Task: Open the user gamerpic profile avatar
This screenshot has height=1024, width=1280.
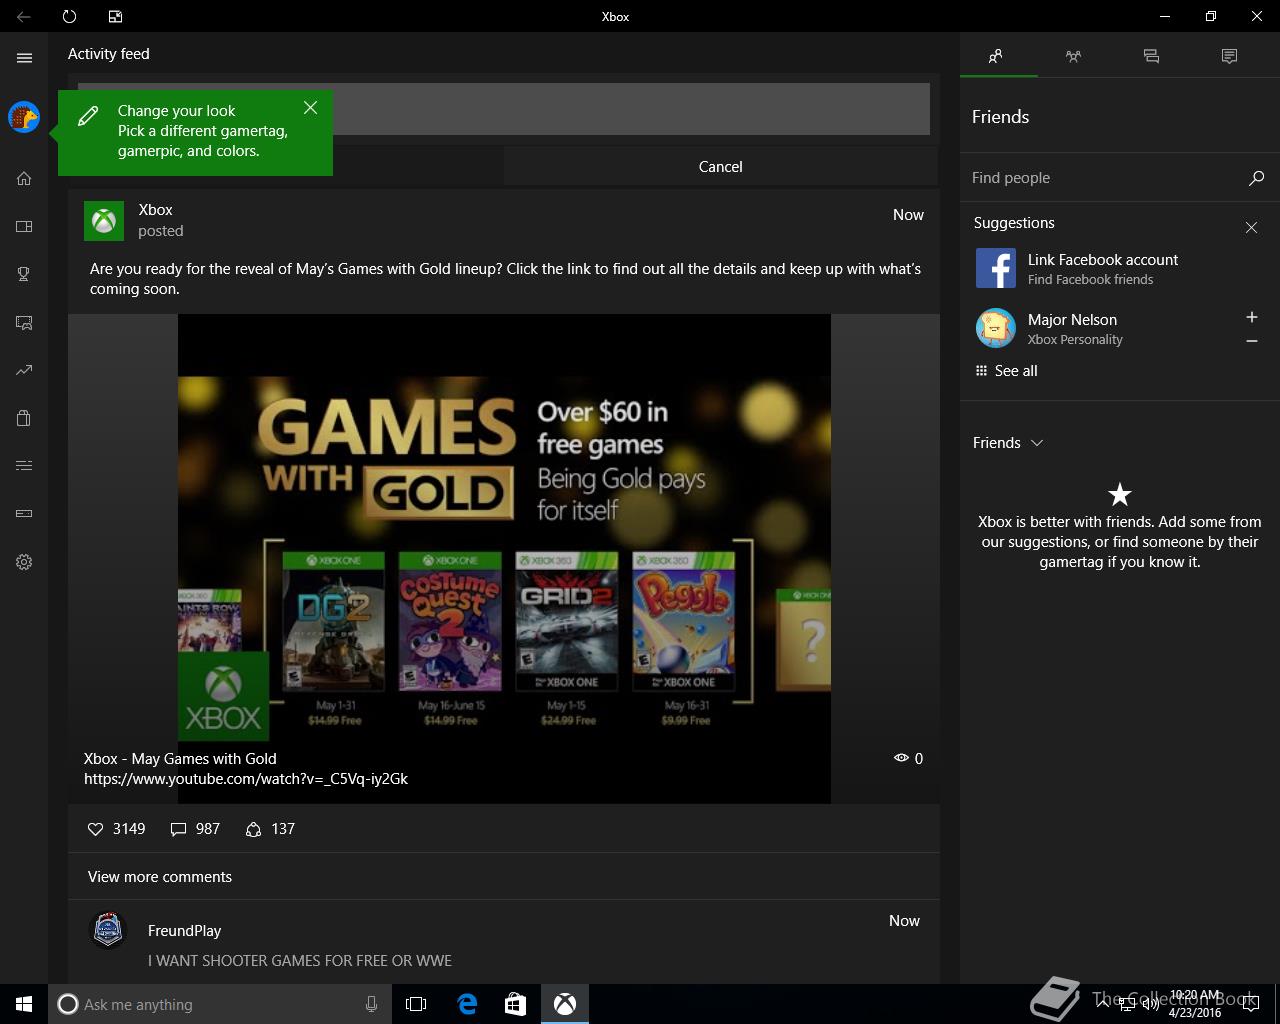Action: pos(24,118)
